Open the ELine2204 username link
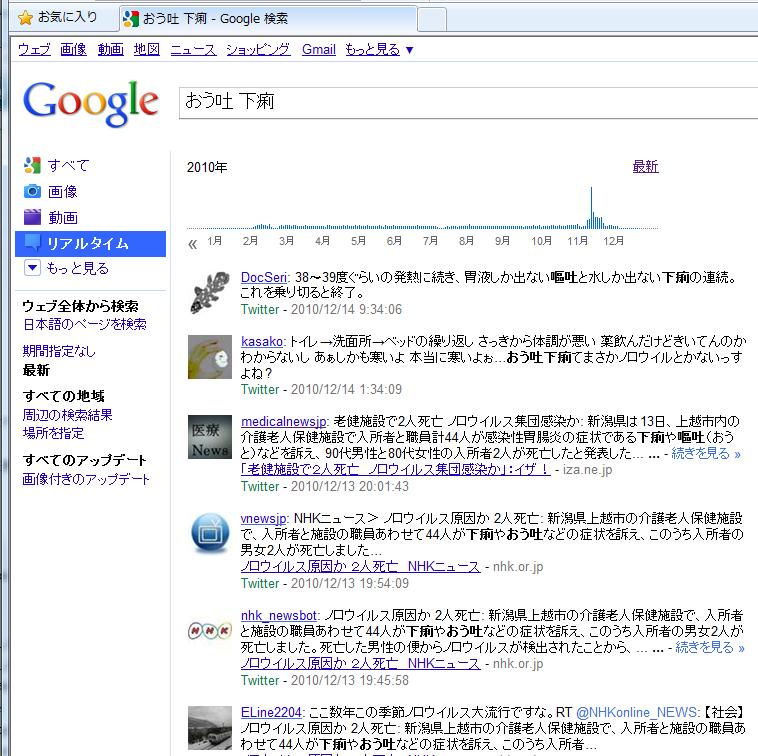 click(271, 712)
